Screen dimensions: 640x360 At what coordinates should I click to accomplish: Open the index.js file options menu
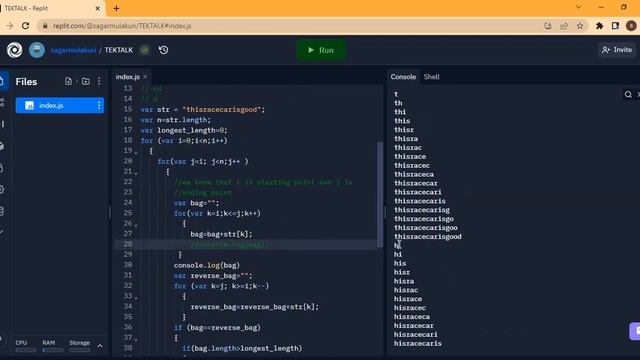pyautogui.click(x=99, y=106)
